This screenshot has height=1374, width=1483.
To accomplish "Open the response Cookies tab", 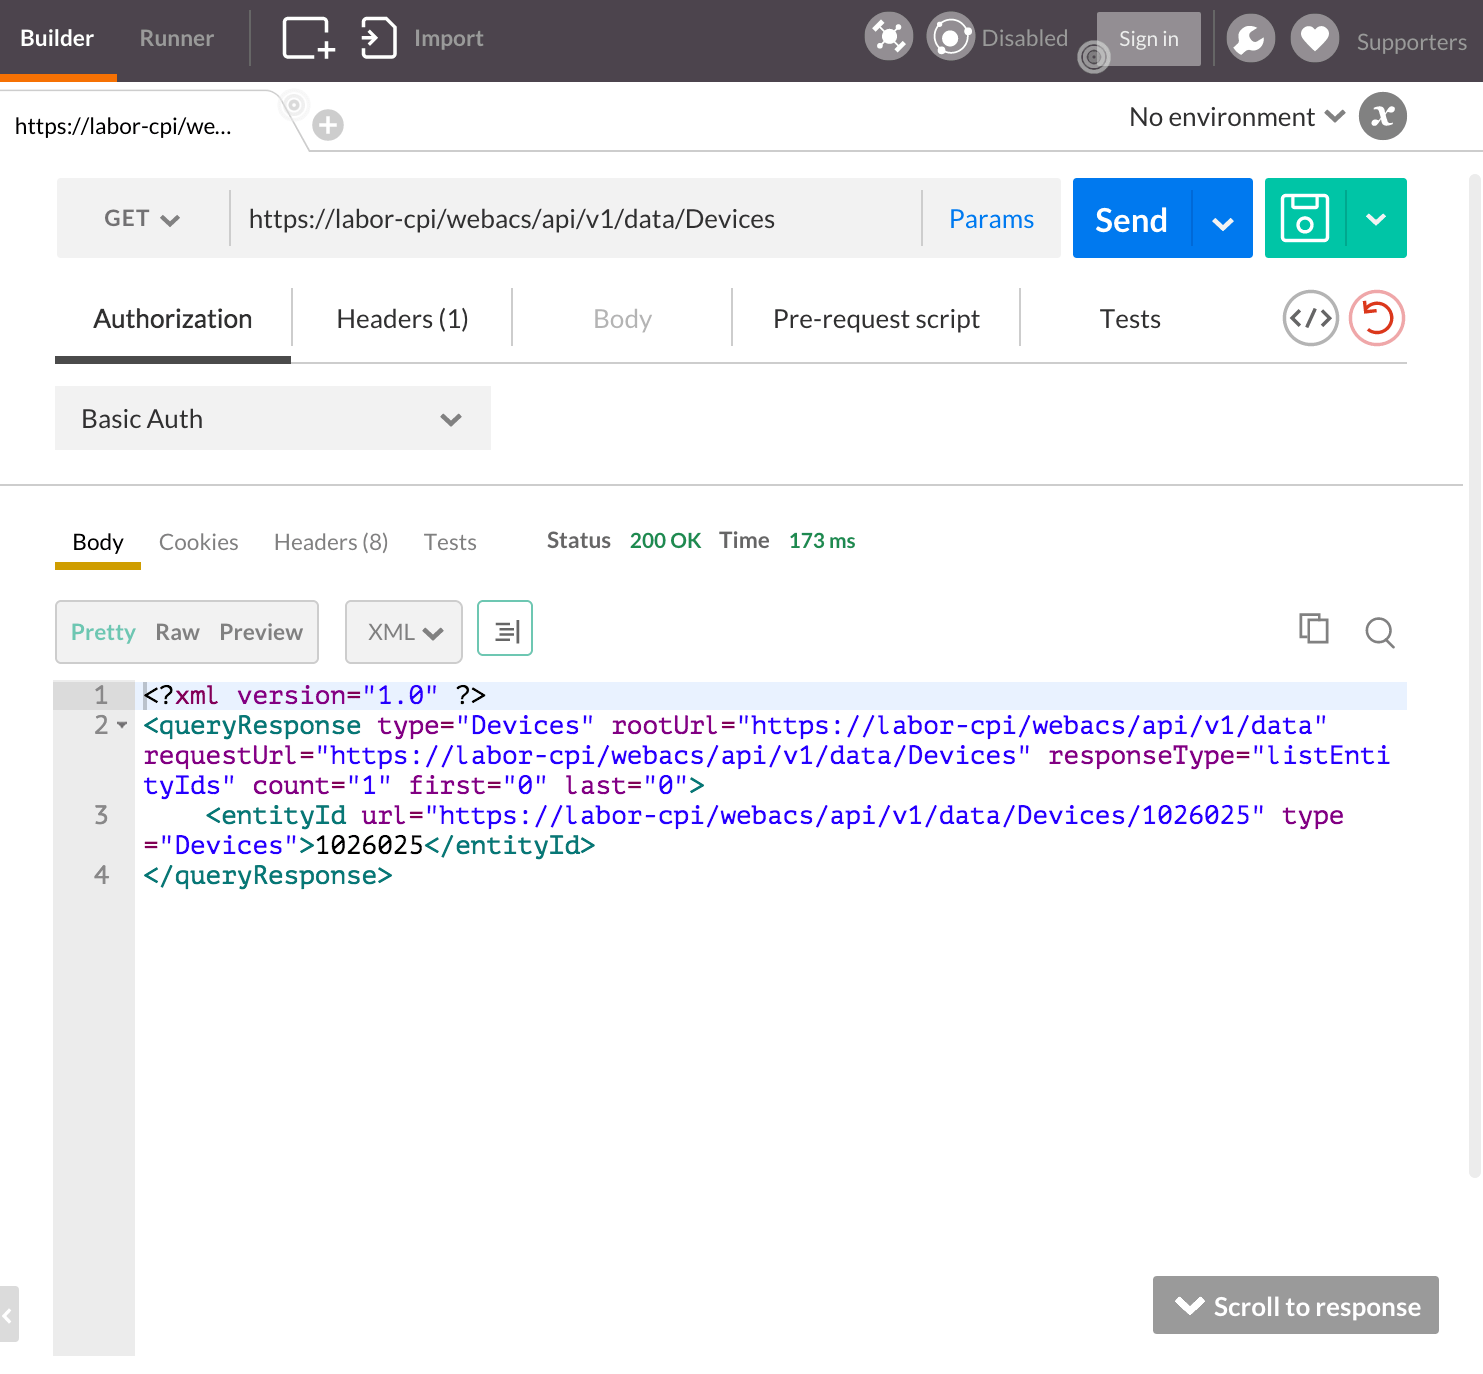I will click(198, 542).
